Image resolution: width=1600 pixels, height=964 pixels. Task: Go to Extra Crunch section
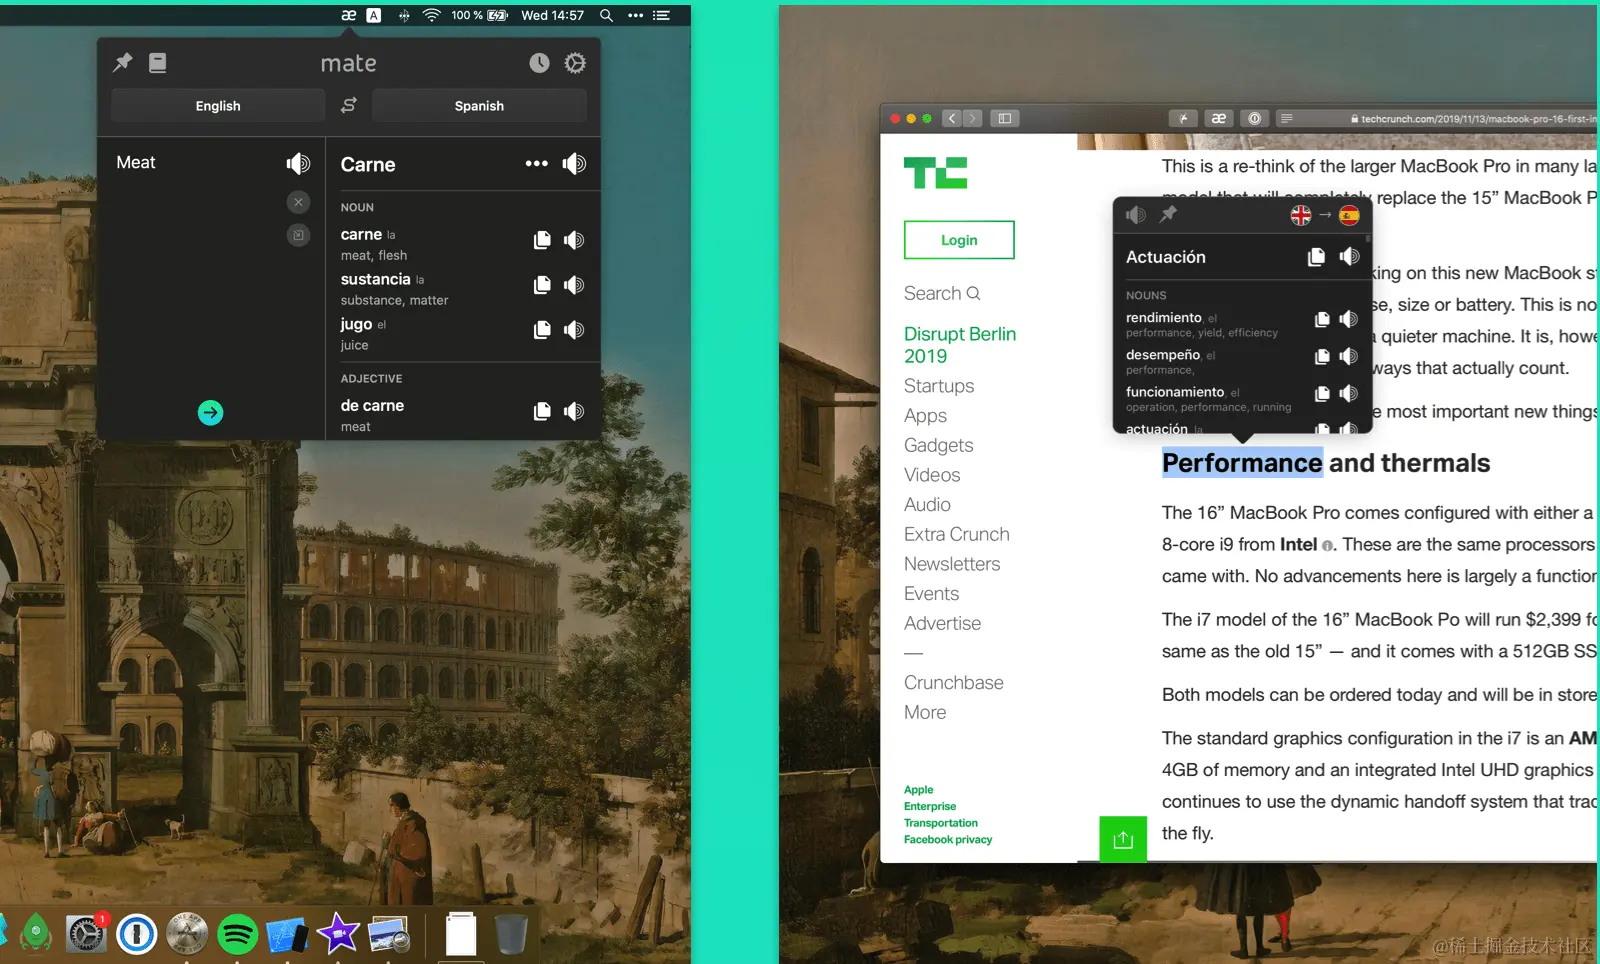(x=957, y=534)
